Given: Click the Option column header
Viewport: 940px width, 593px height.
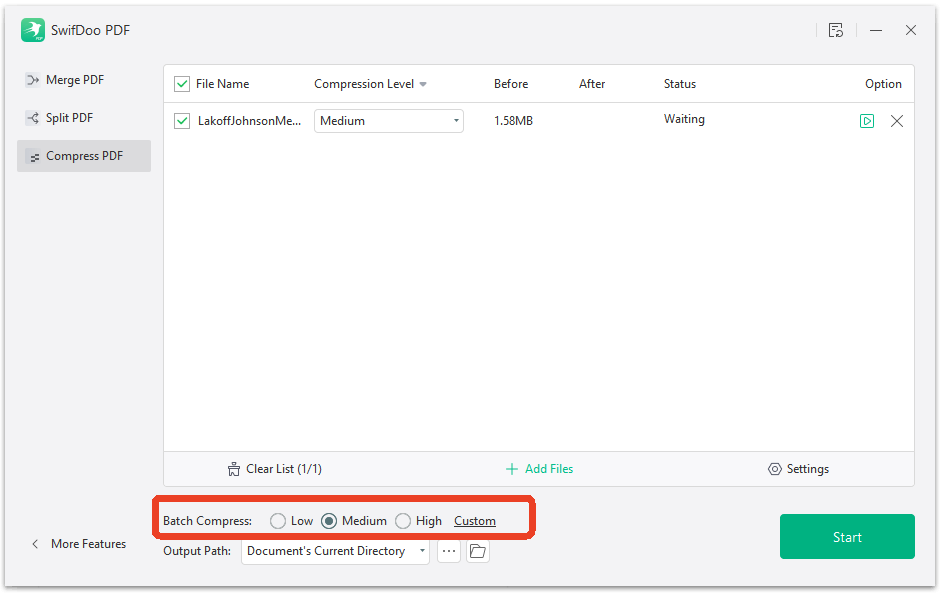Looking at the screenshot, I should coord(883,84).
